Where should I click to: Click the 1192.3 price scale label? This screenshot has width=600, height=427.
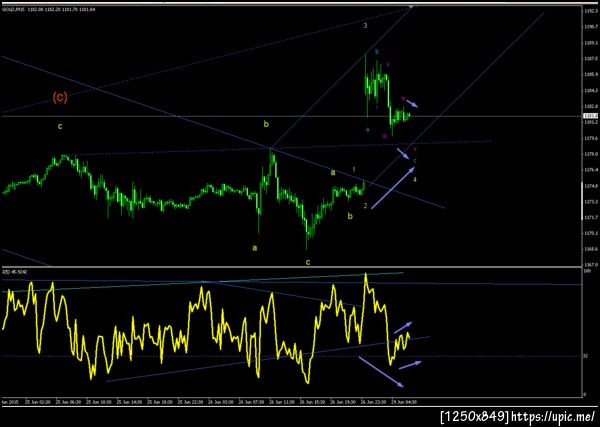coord(589,11)
